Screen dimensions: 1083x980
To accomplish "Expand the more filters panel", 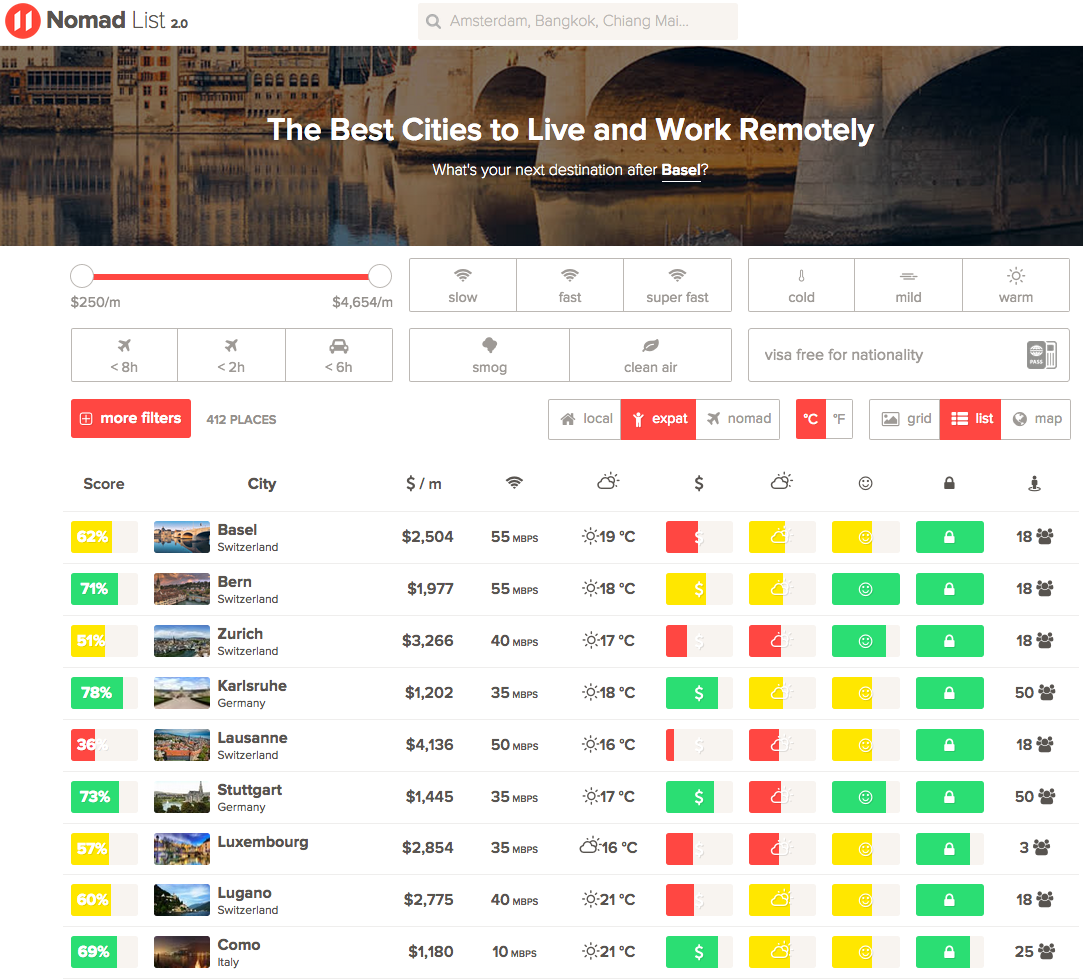I will coord(131,419).
